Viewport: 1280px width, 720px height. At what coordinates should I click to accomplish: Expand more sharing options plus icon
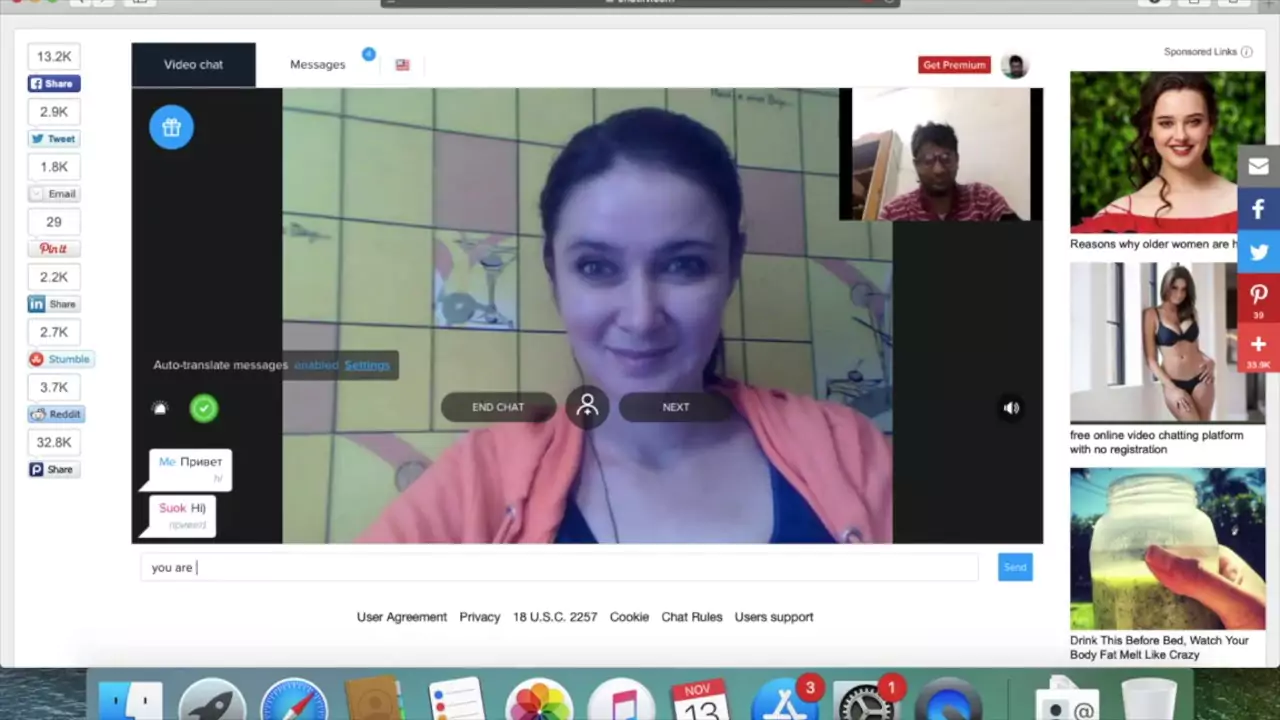click(1258, 347)
